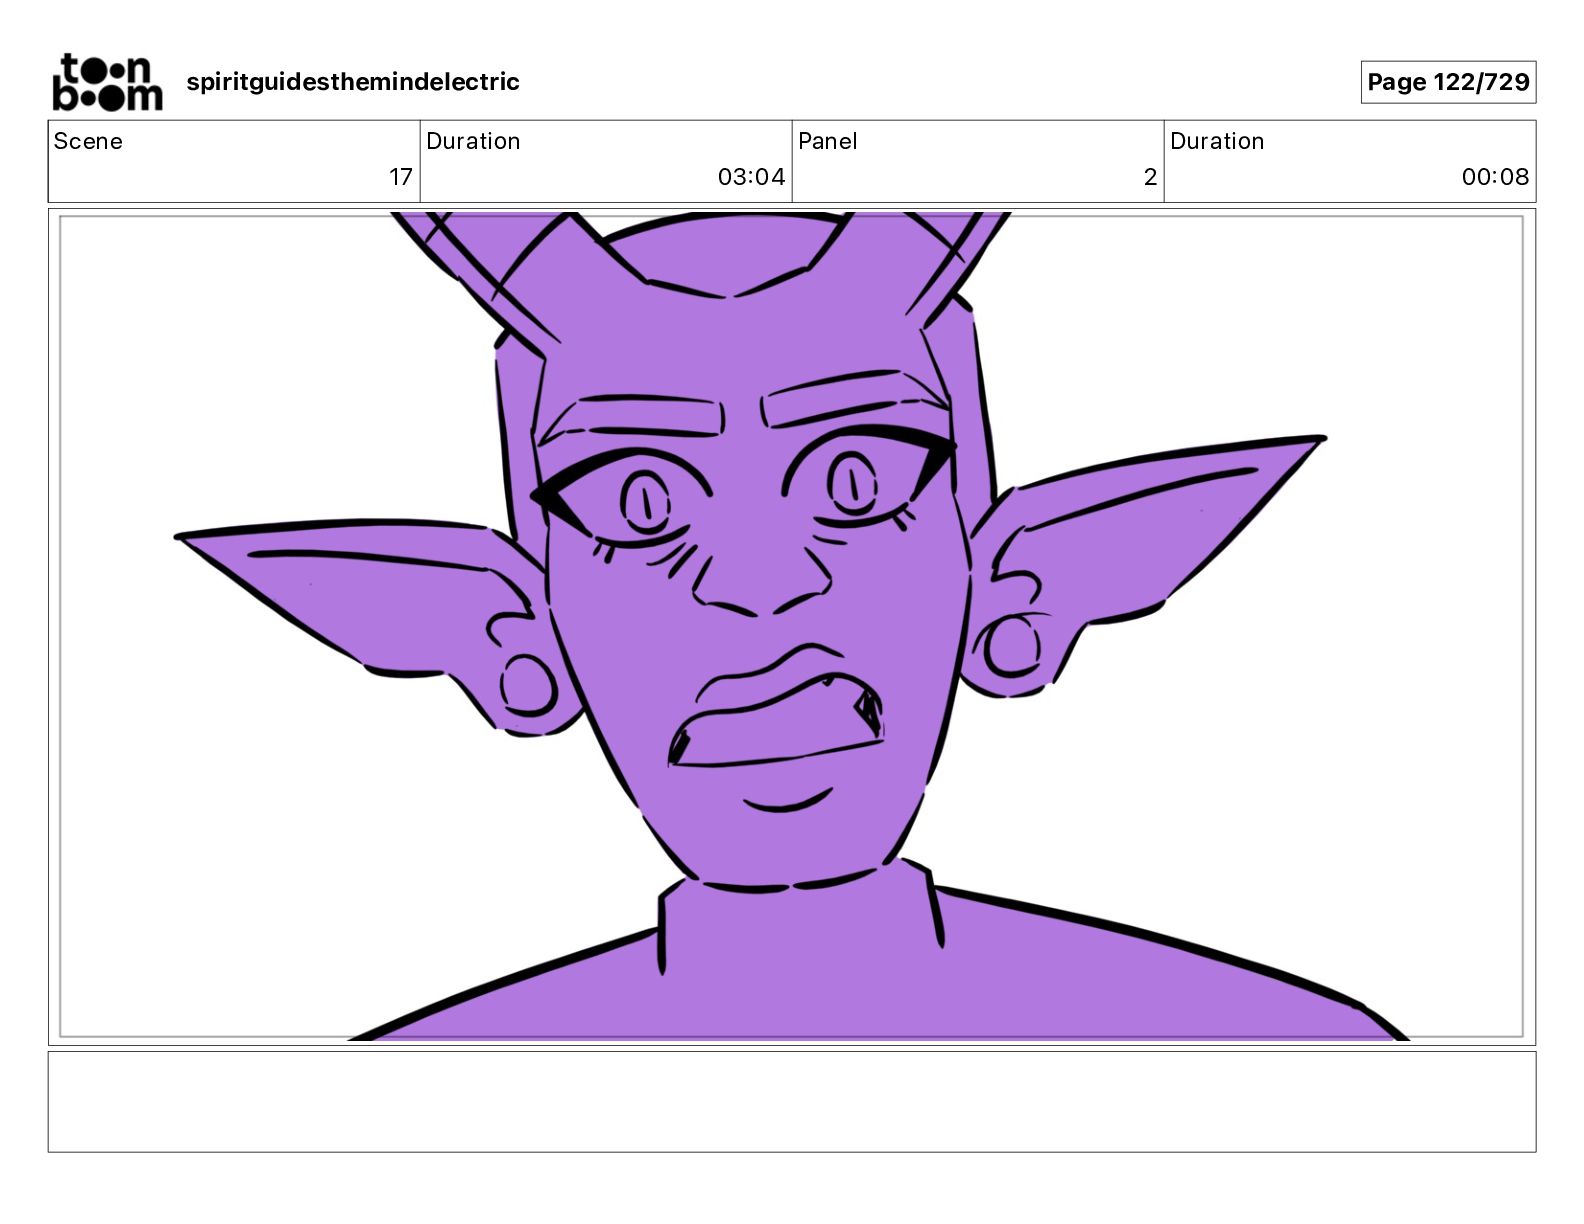Select the panel duration value 00:08

click(x=1495, y=177)
